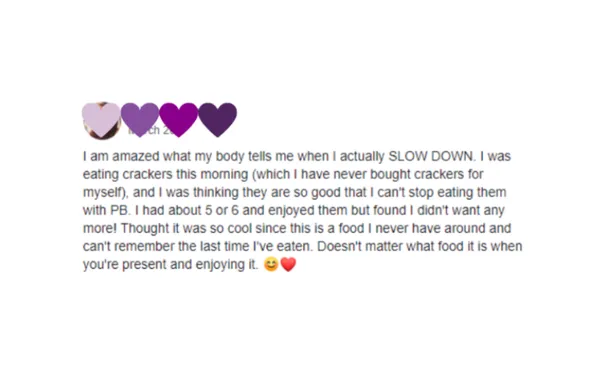The width and height of the screenshot is (600, 375).
Task: Select the darkest purple heart
Action: tap(218, 119)
